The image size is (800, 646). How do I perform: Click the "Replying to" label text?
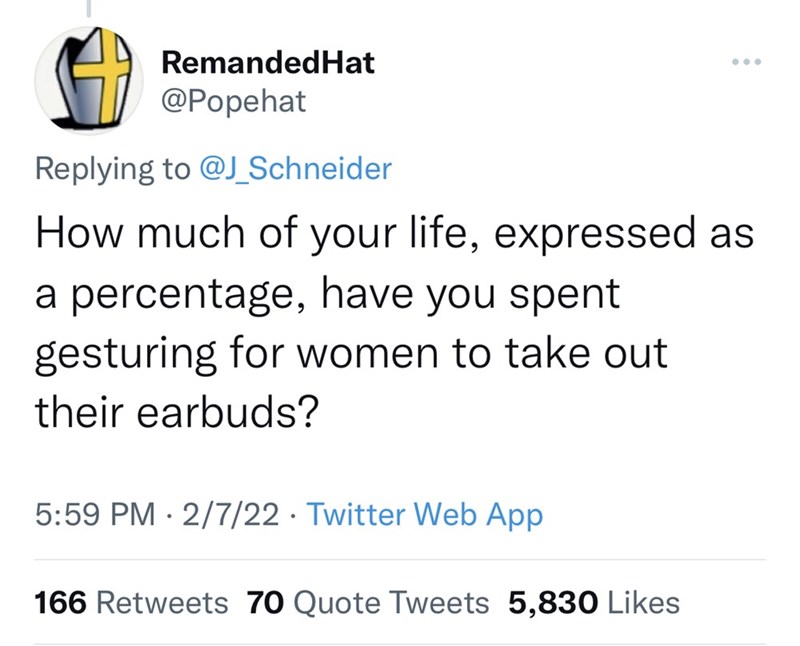(110, 169)
